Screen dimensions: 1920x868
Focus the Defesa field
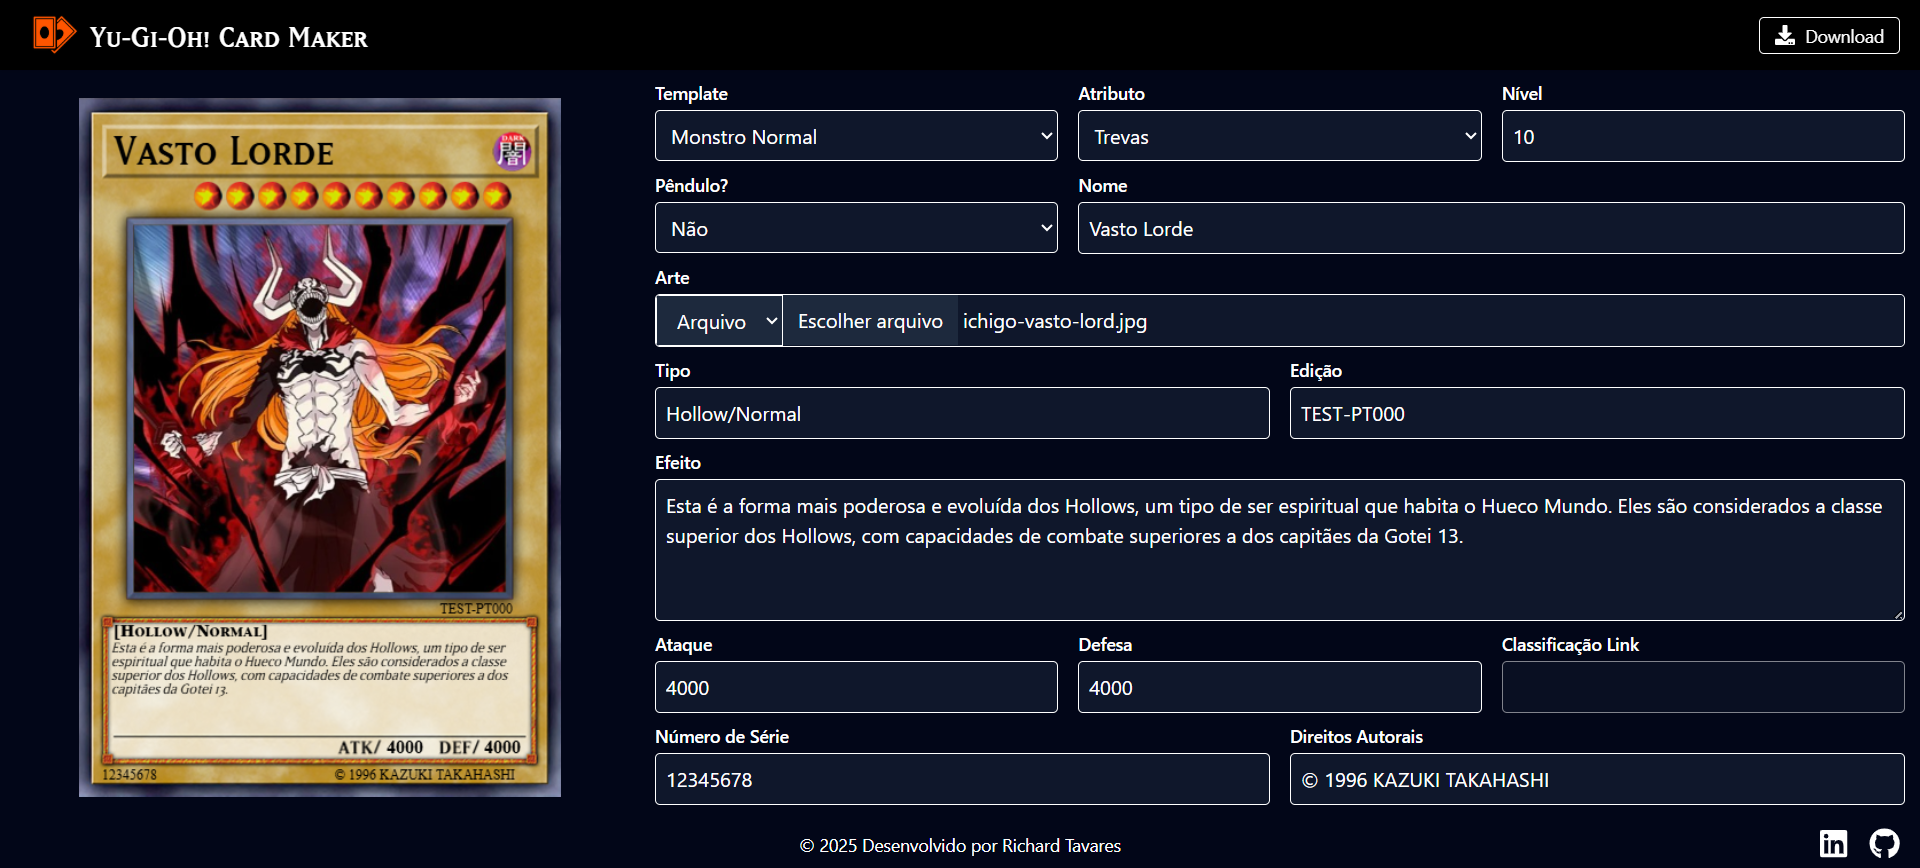[x=1279, y=687]
